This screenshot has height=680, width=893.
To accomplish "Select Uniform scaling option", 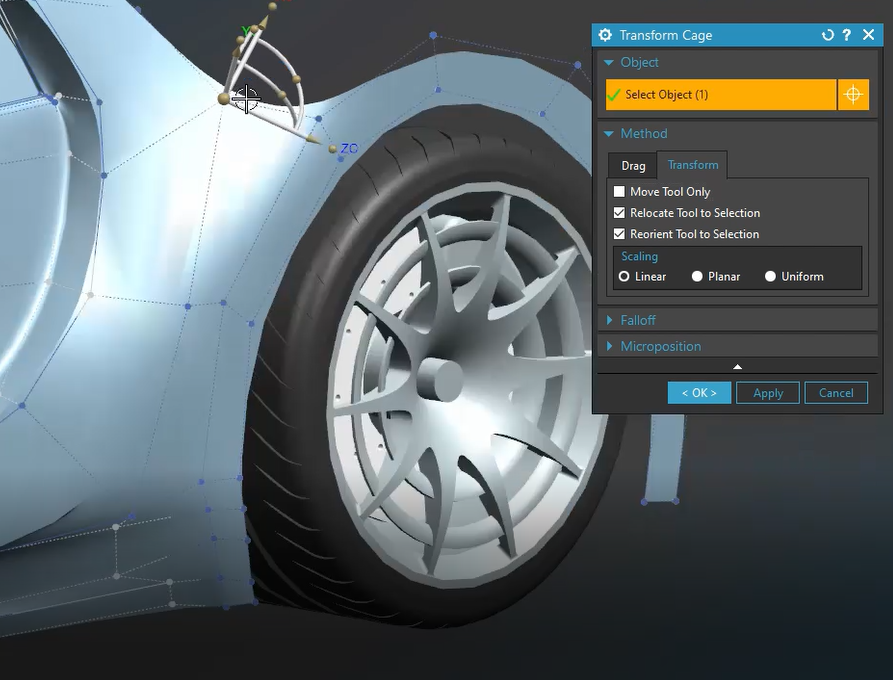I will click(x=771, y=276).
